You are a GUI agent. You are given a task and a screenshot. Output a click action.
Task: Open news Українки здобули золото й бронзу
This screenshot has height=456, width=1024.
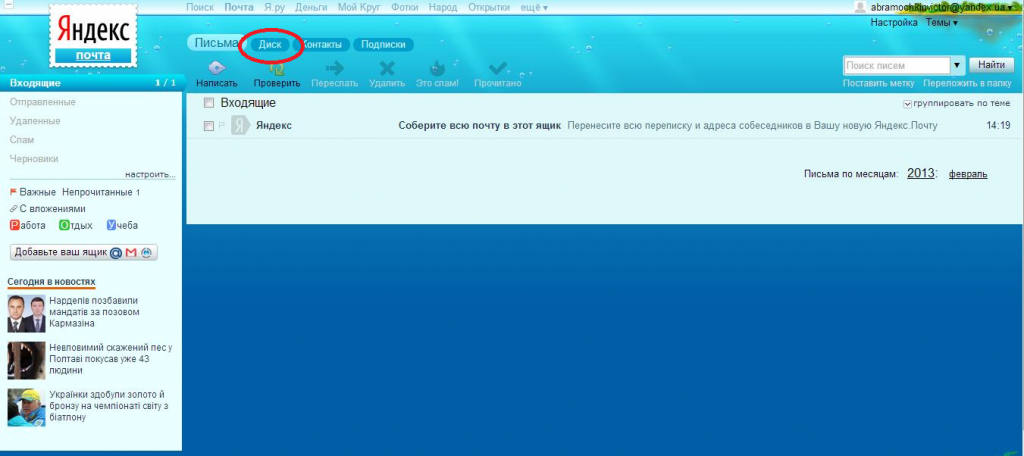click(108, 406)
